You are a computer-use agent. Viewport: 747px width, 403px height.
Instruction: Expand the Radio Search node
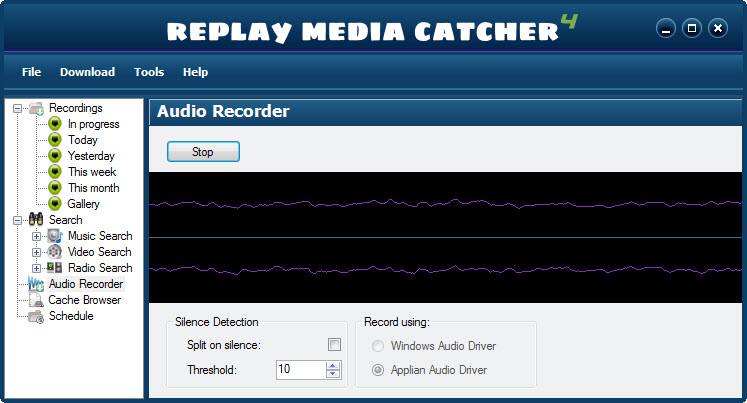pos(36,268)
